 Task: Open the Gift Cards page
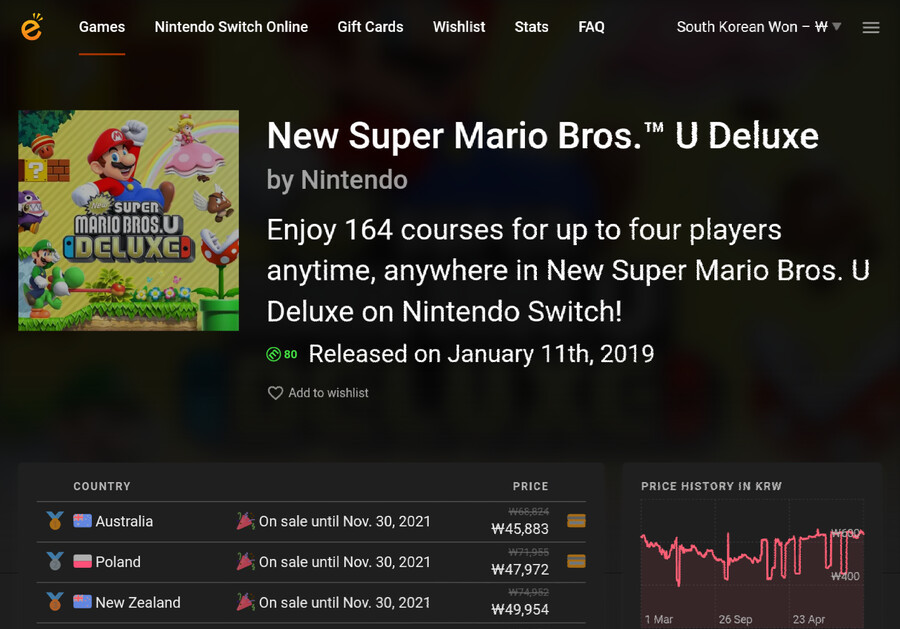[x=370, y=27]
